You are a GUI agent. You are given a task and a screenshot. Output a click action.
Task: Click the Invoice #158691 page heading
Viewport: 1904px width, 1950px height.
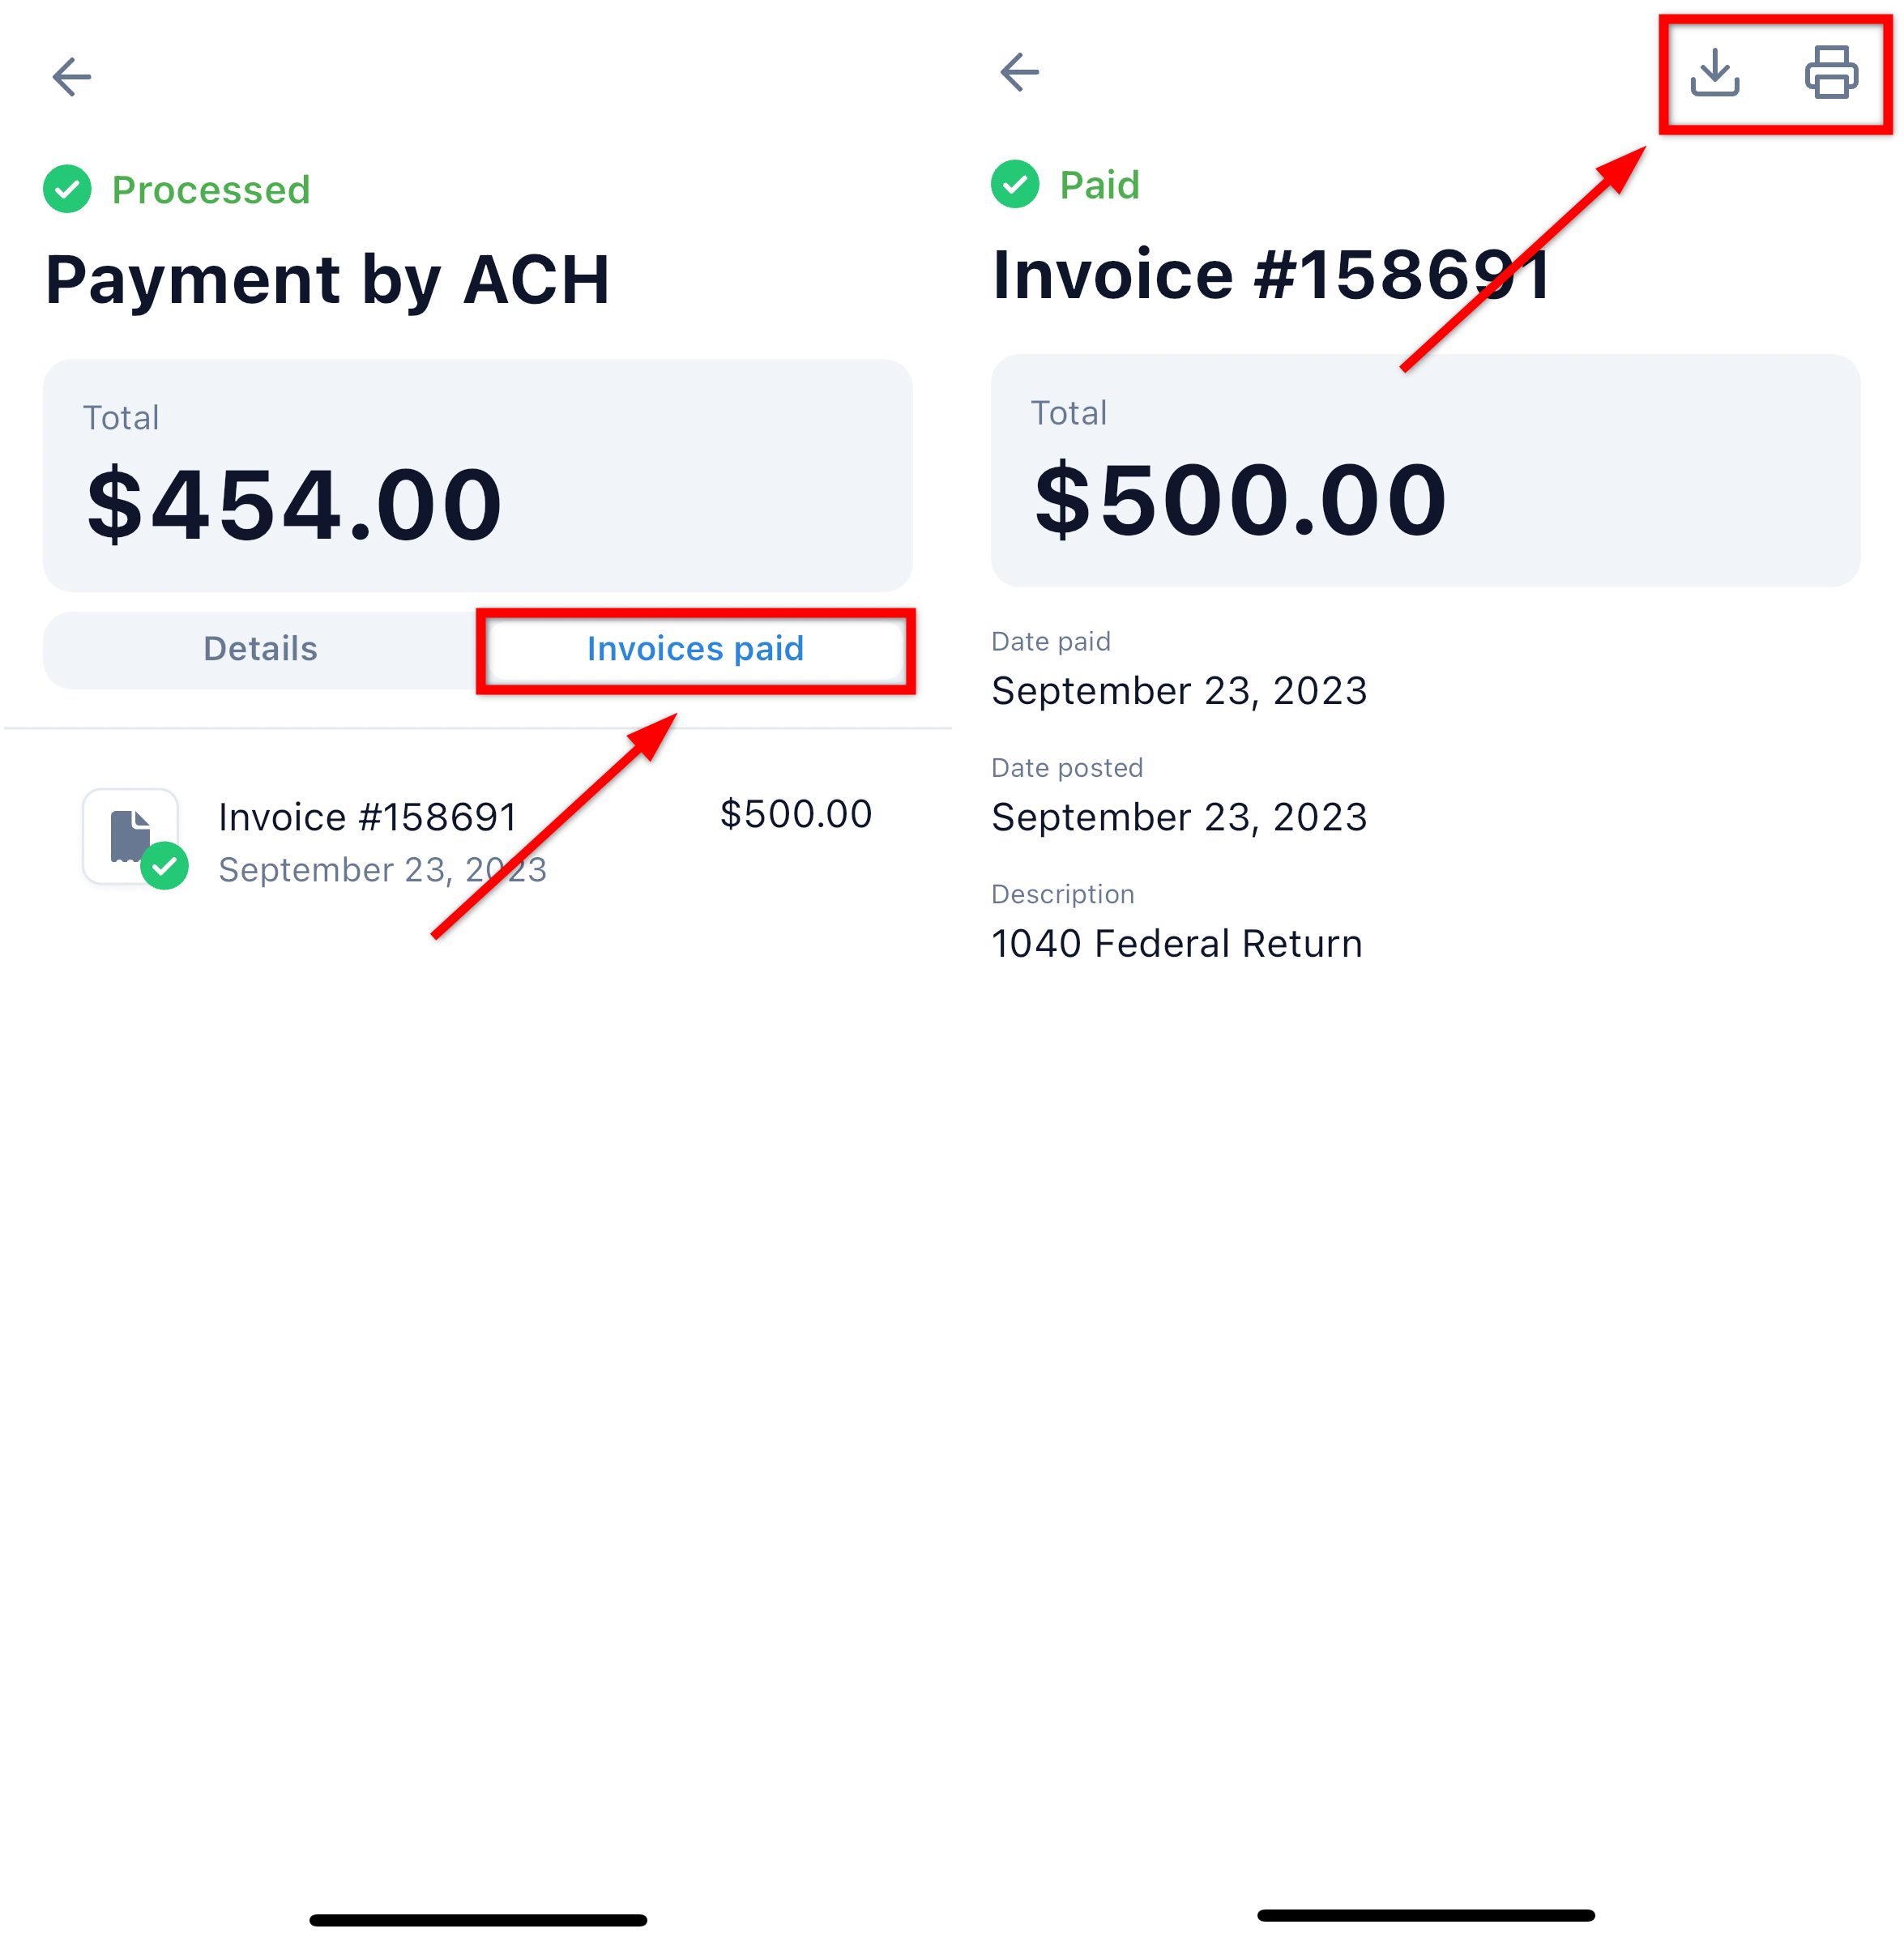[x=1270, y=275]
